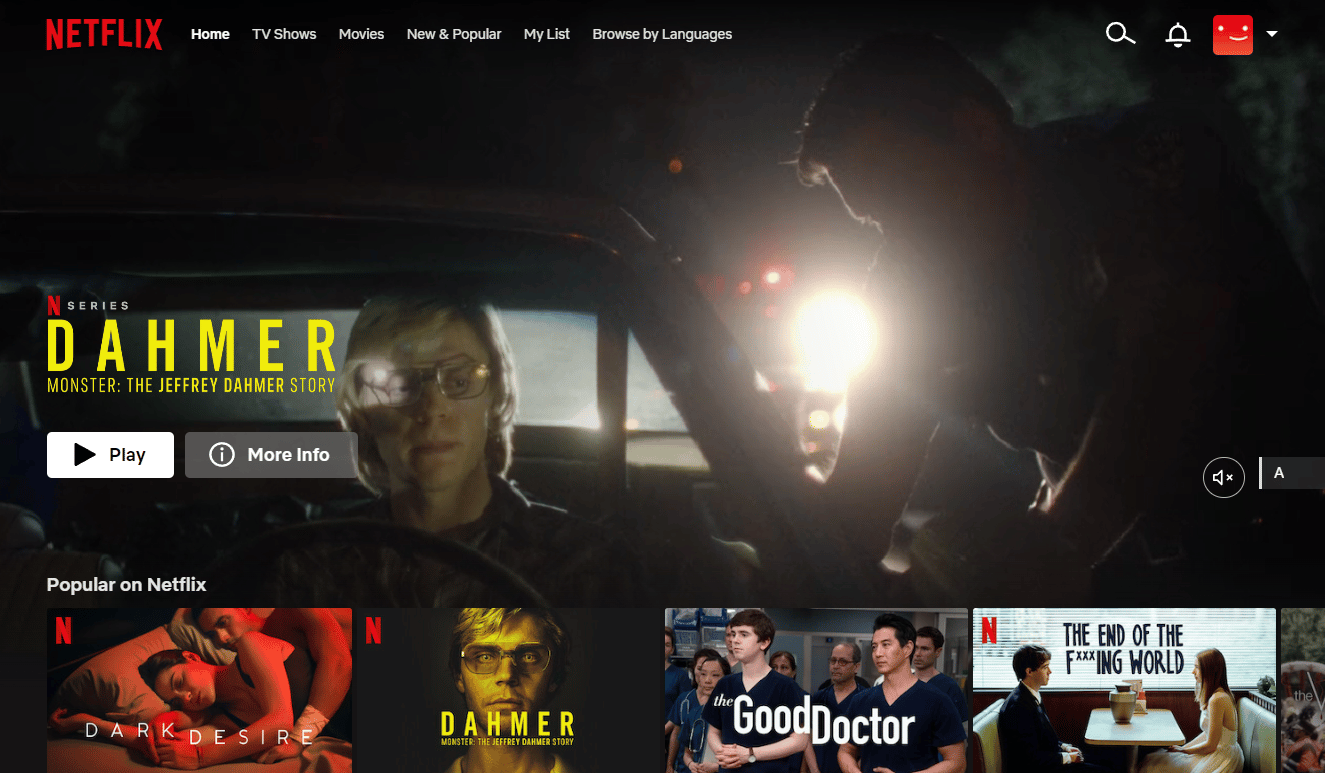Go to Home tab

click(x=210, y=34)
